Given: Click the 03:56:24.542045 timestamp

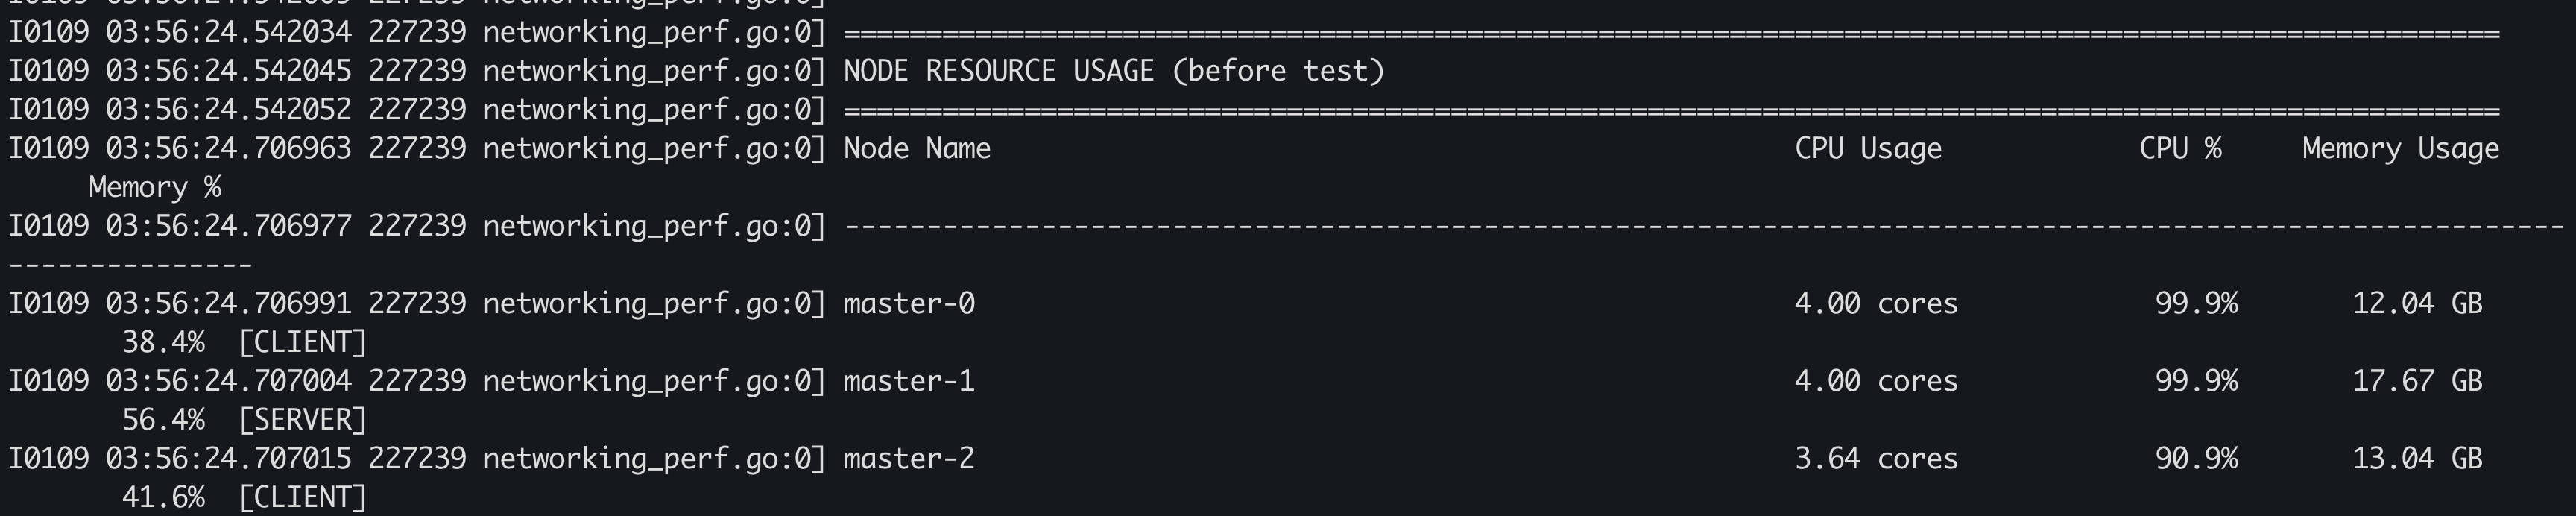Looking at the screenshot, I should 229,71.
